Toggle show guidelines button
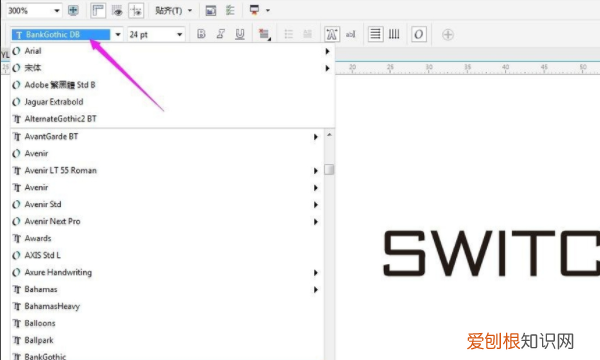The image size is (600, 360). click(136, 10)
